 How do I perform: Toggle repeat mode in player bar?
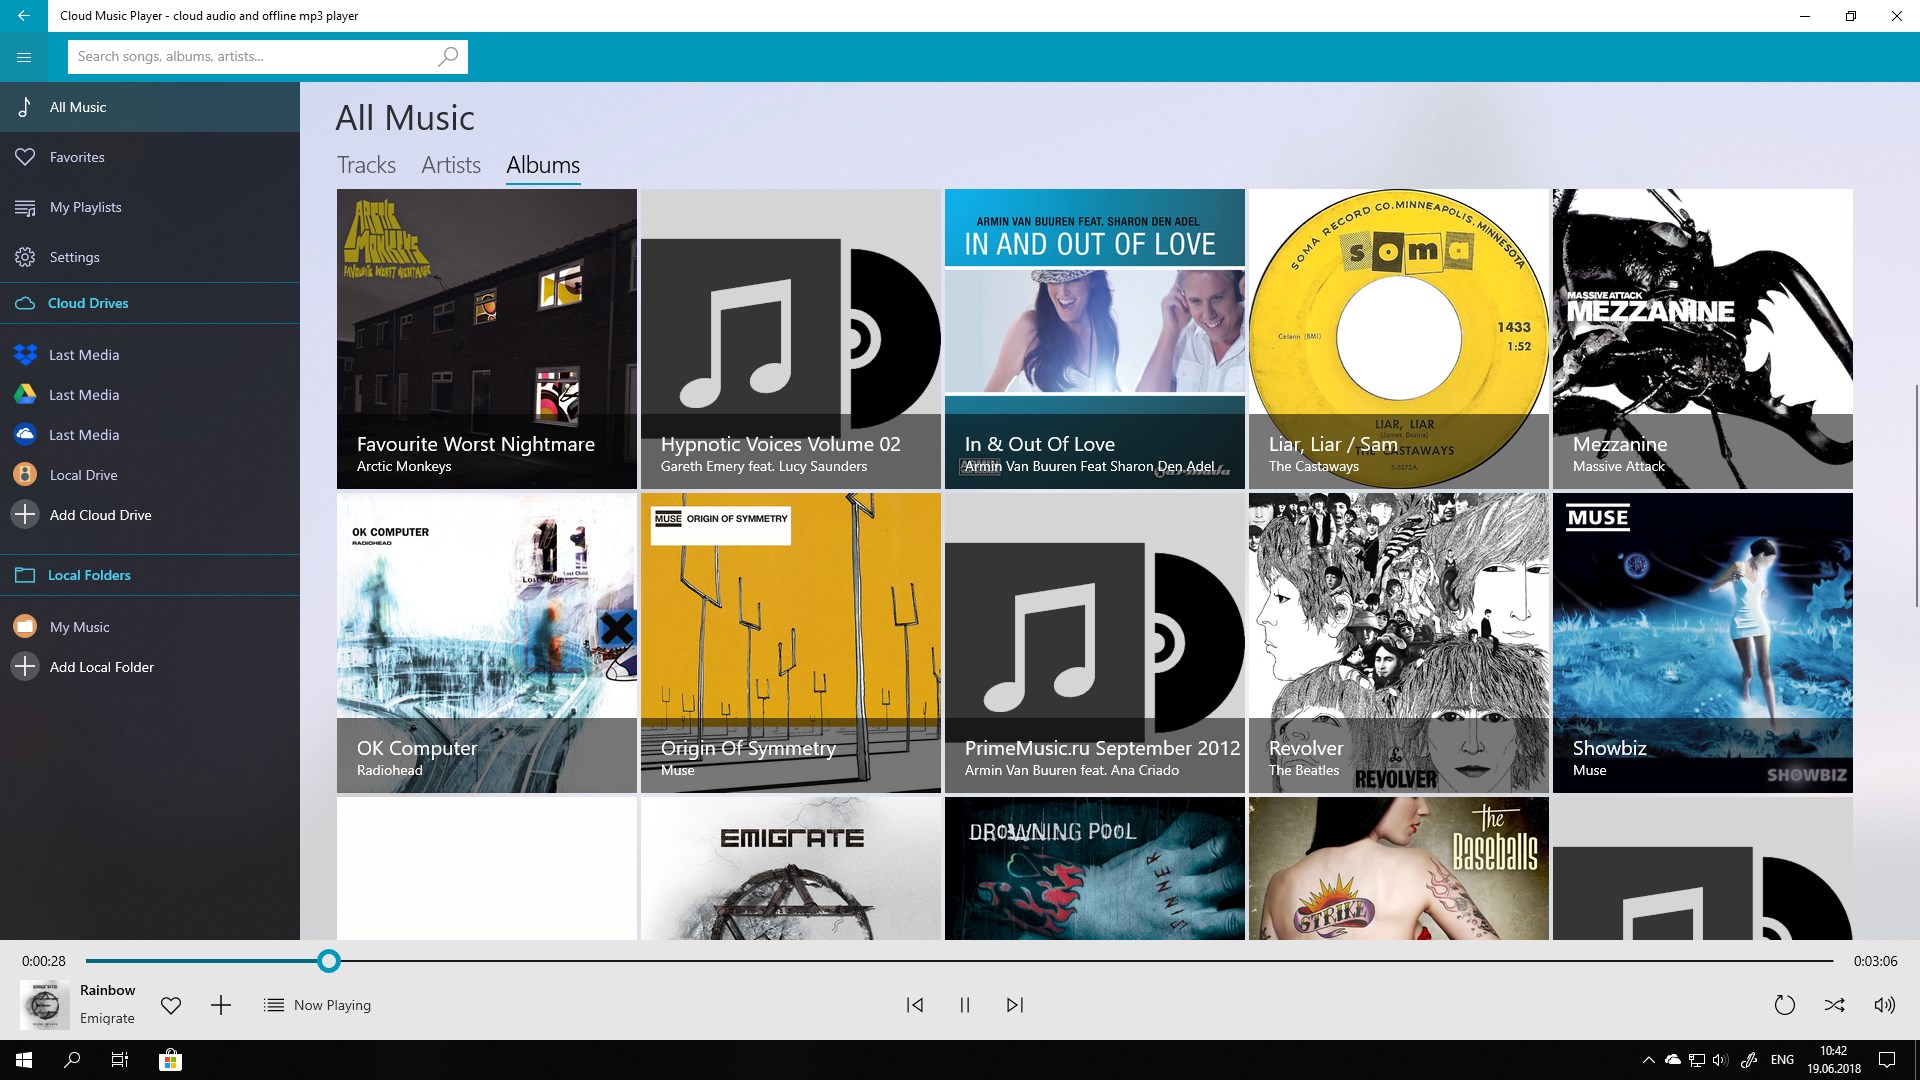pyautogui.click(x=1784, y=1005)
